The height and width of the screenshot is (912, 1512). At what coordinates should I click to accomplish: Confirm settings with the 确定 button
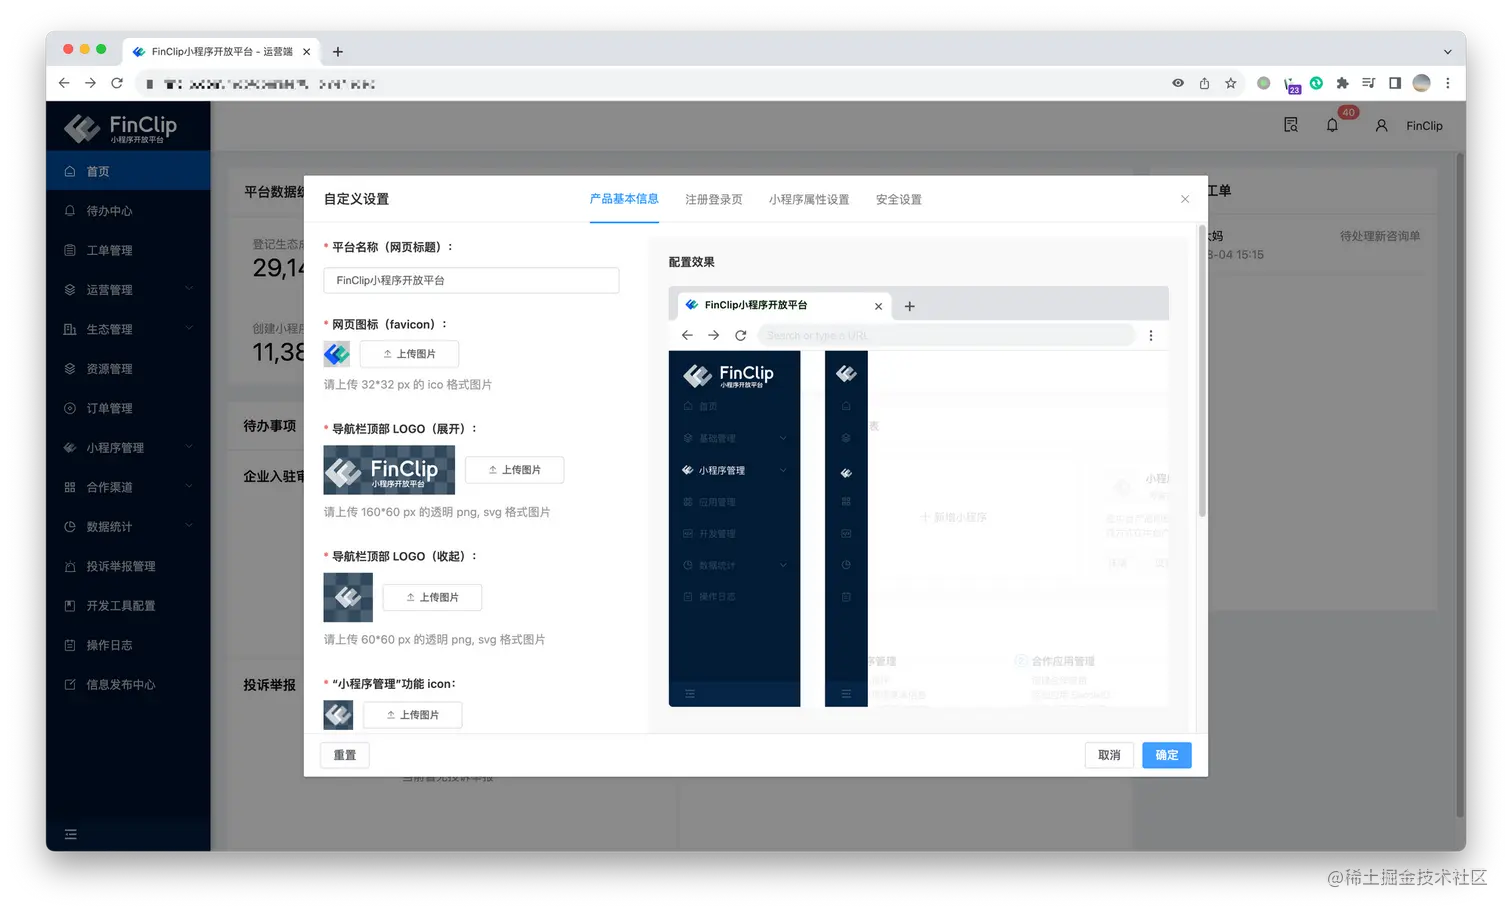click(1167, 755)
